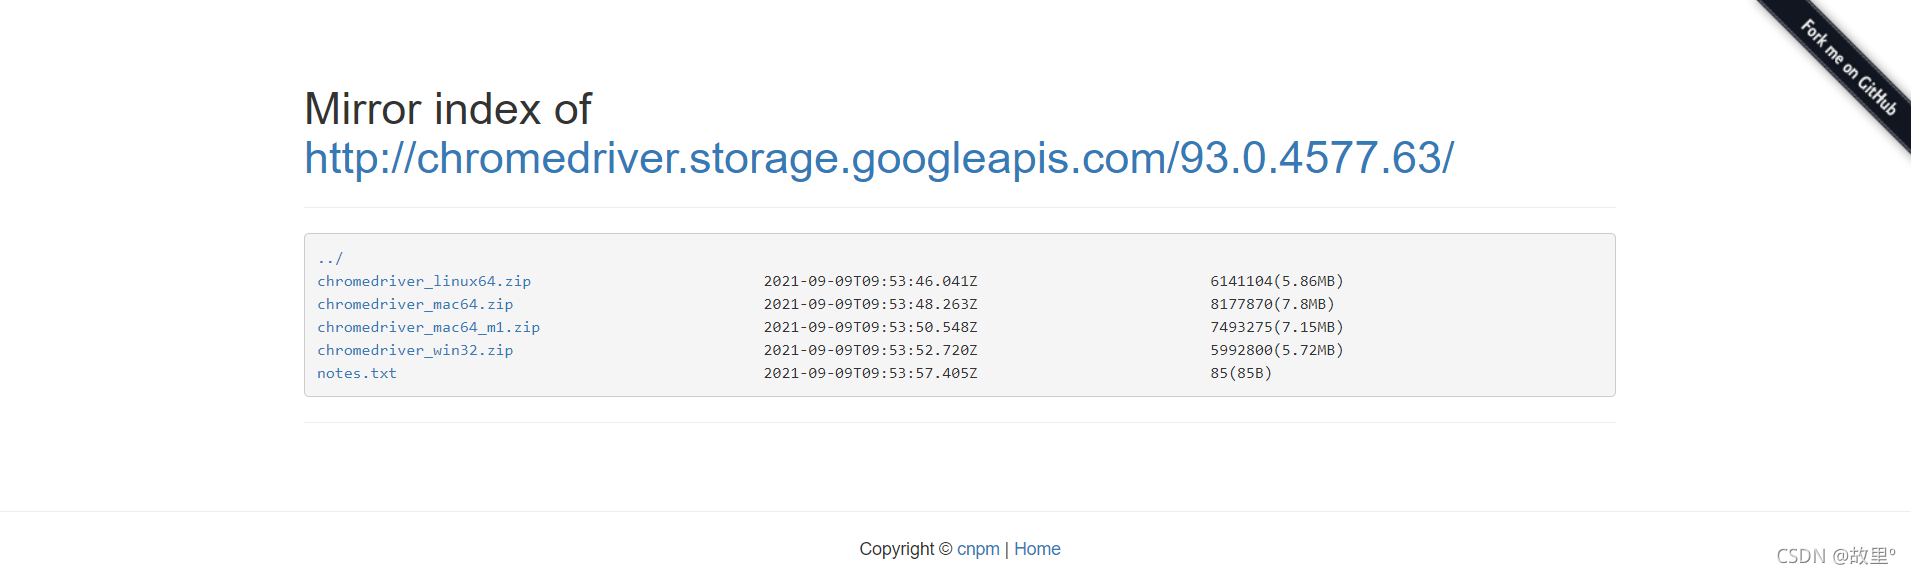Download chromedriver_mac64.zip file
Viewport: 1911px width, 574px height.
point(415,304)
